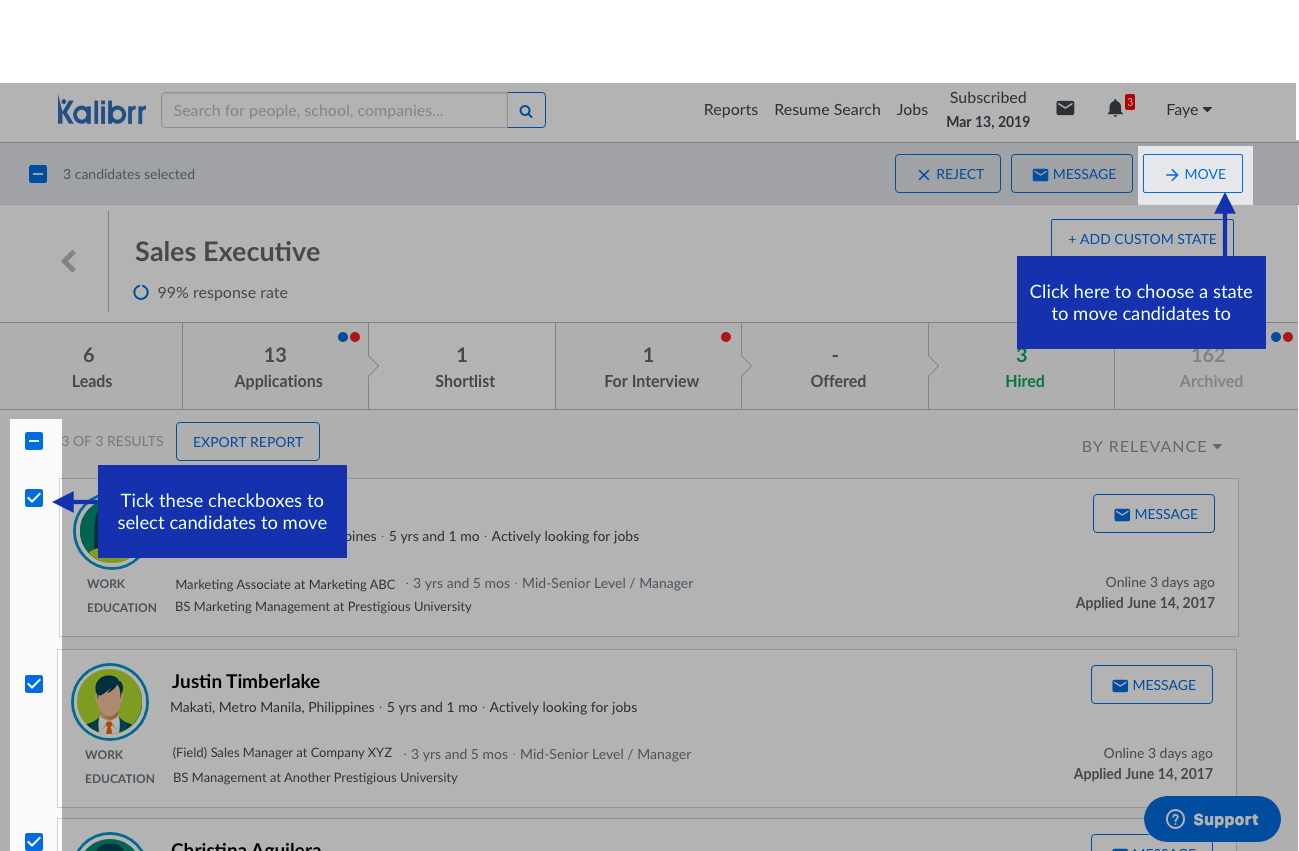The height and width of the screenshot is (851, 1299).
Task: Click the search input field
Action: (334, 110)
